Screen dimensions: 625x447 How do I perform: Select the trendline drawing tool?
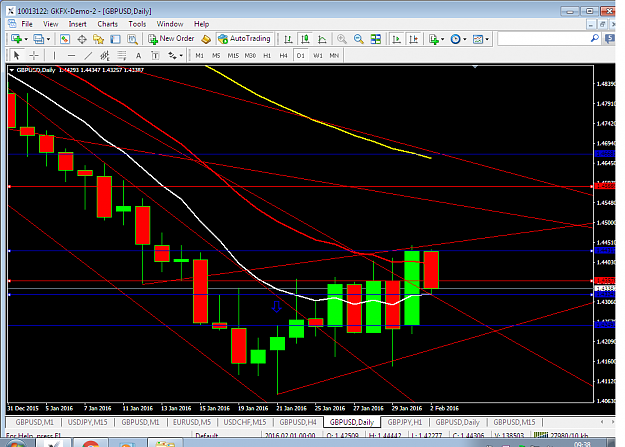point(88,55)
